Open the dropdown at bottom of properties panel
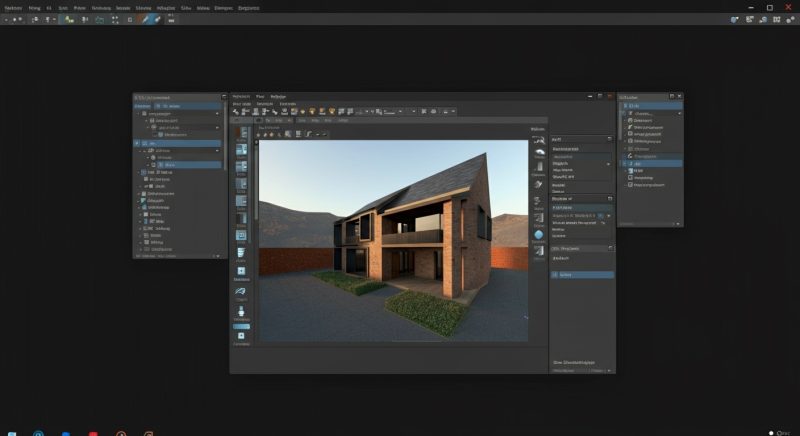The image size is (800, 436). pos(609,371)
